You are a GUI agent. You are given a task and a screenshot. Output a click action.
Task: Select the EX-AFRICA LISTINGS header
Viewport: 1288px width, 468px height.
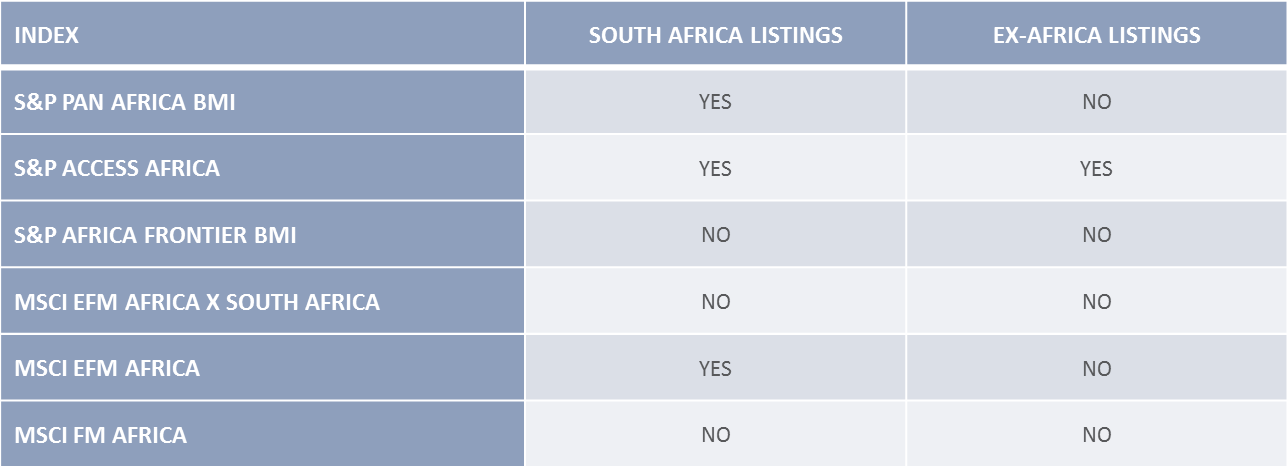[x=1096, y=35]
